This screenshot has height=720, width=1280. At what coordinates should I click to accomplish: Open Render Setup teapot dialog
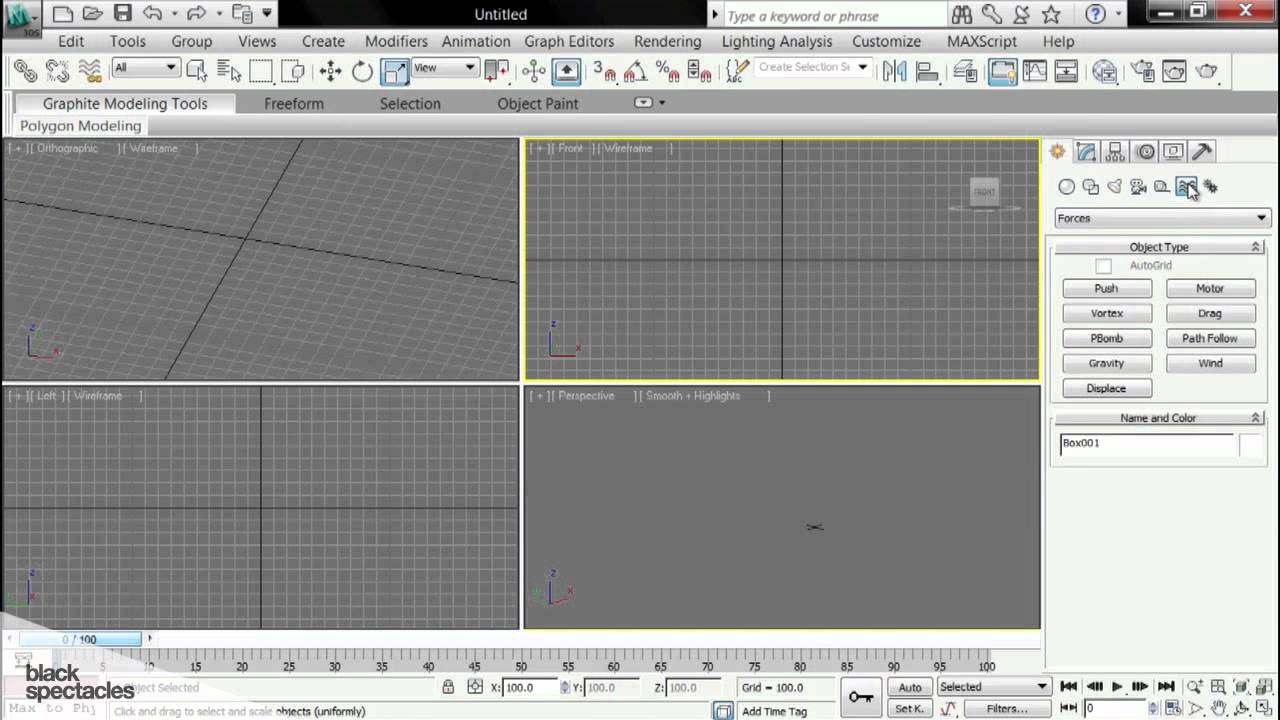1142,71
